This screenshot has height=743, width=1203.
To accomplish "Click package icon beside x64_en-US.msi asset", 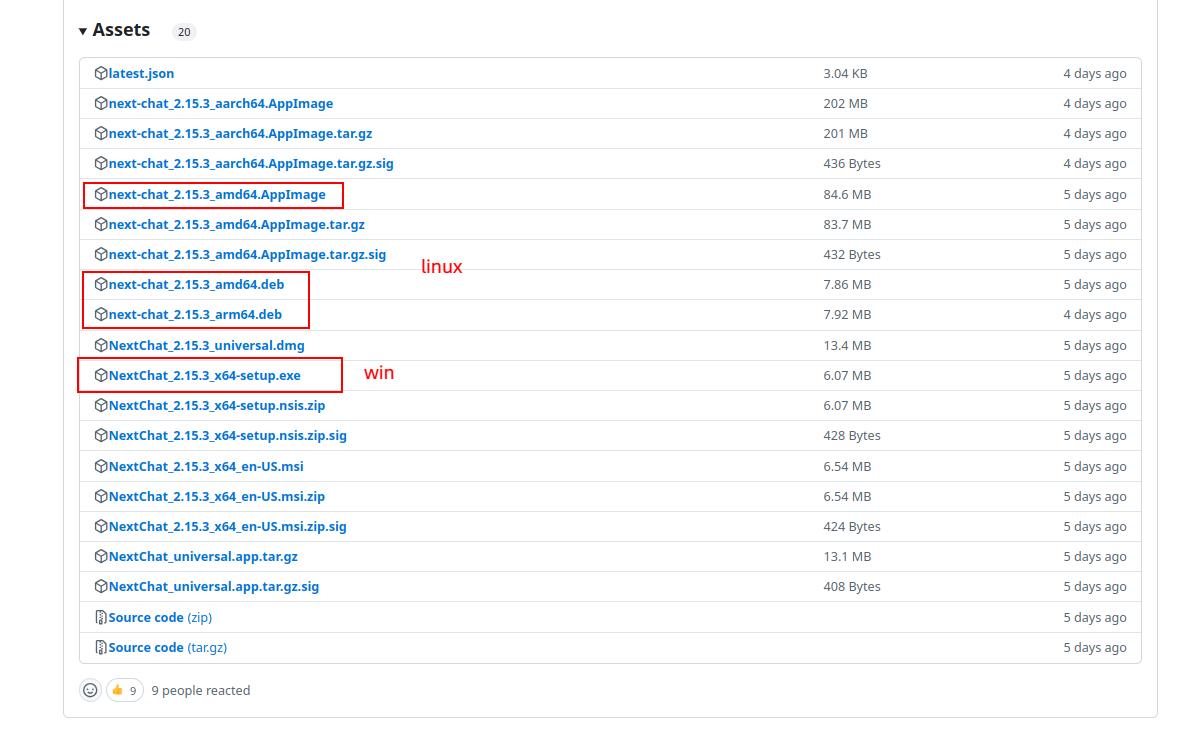I will coord(101,466).
